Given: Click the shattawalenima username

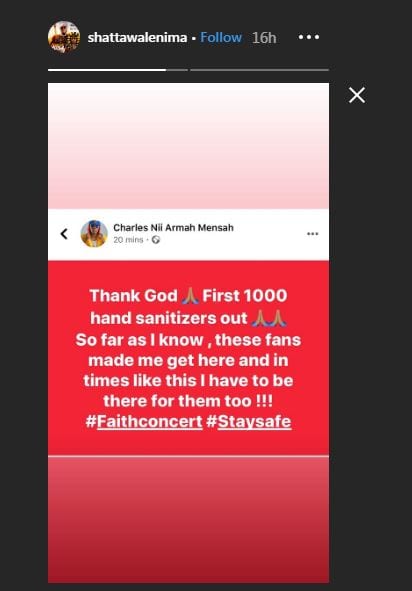Looking at the screenshot, I should (137, 37).
